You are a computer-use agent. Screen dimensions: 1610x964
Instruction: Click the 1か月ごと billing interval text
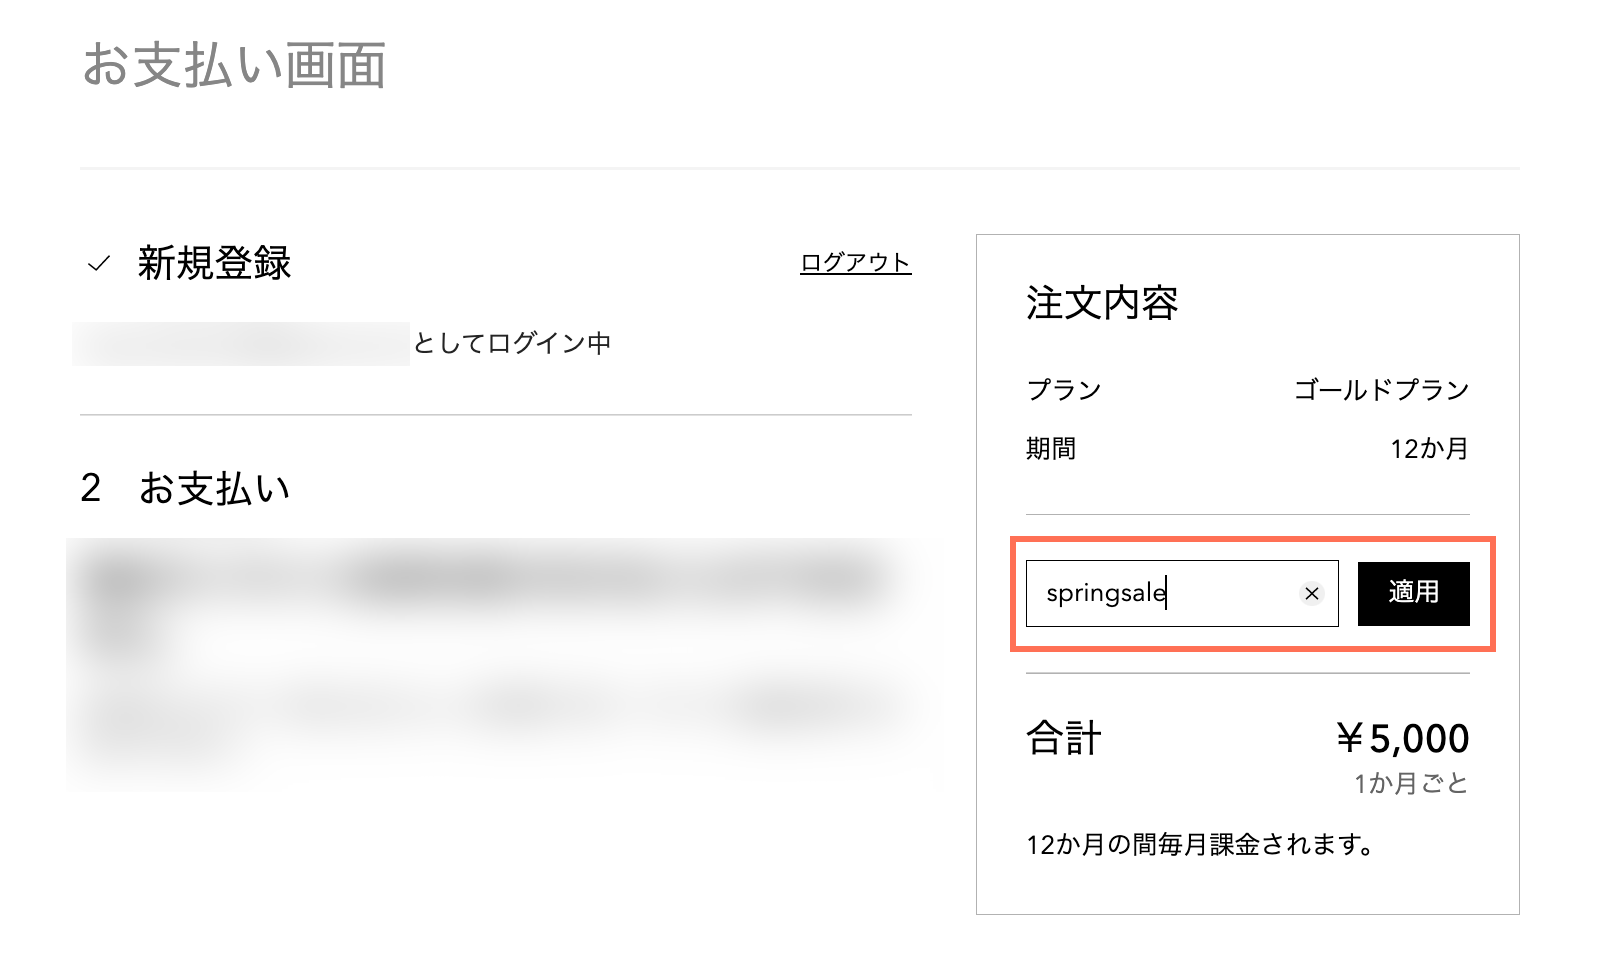tap(1411, 783)
